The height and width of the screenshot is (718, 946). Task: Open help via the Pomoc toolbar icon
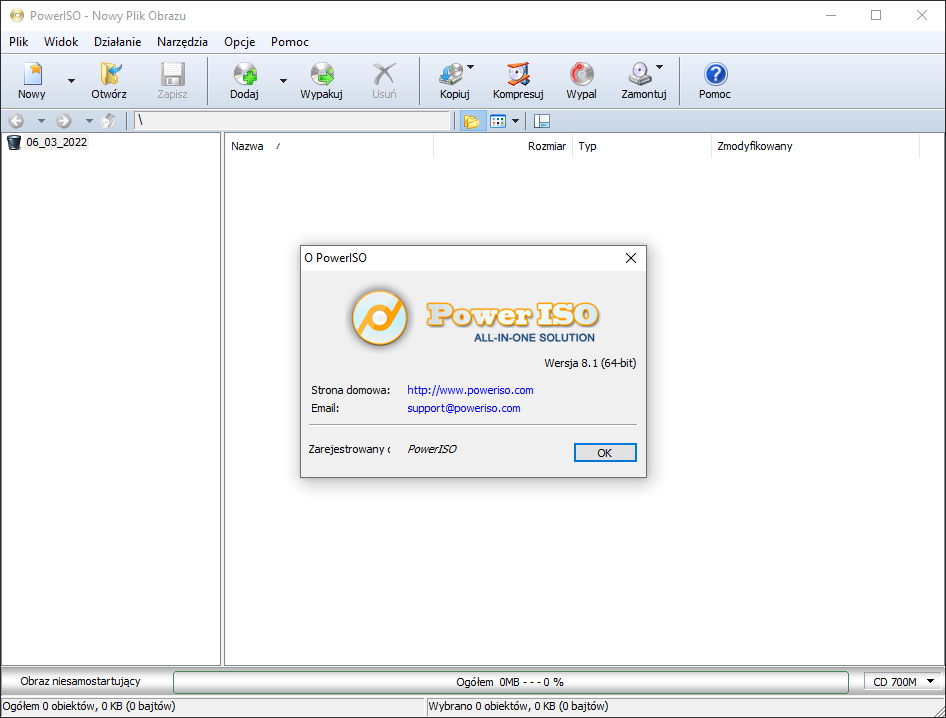(715, 81)
